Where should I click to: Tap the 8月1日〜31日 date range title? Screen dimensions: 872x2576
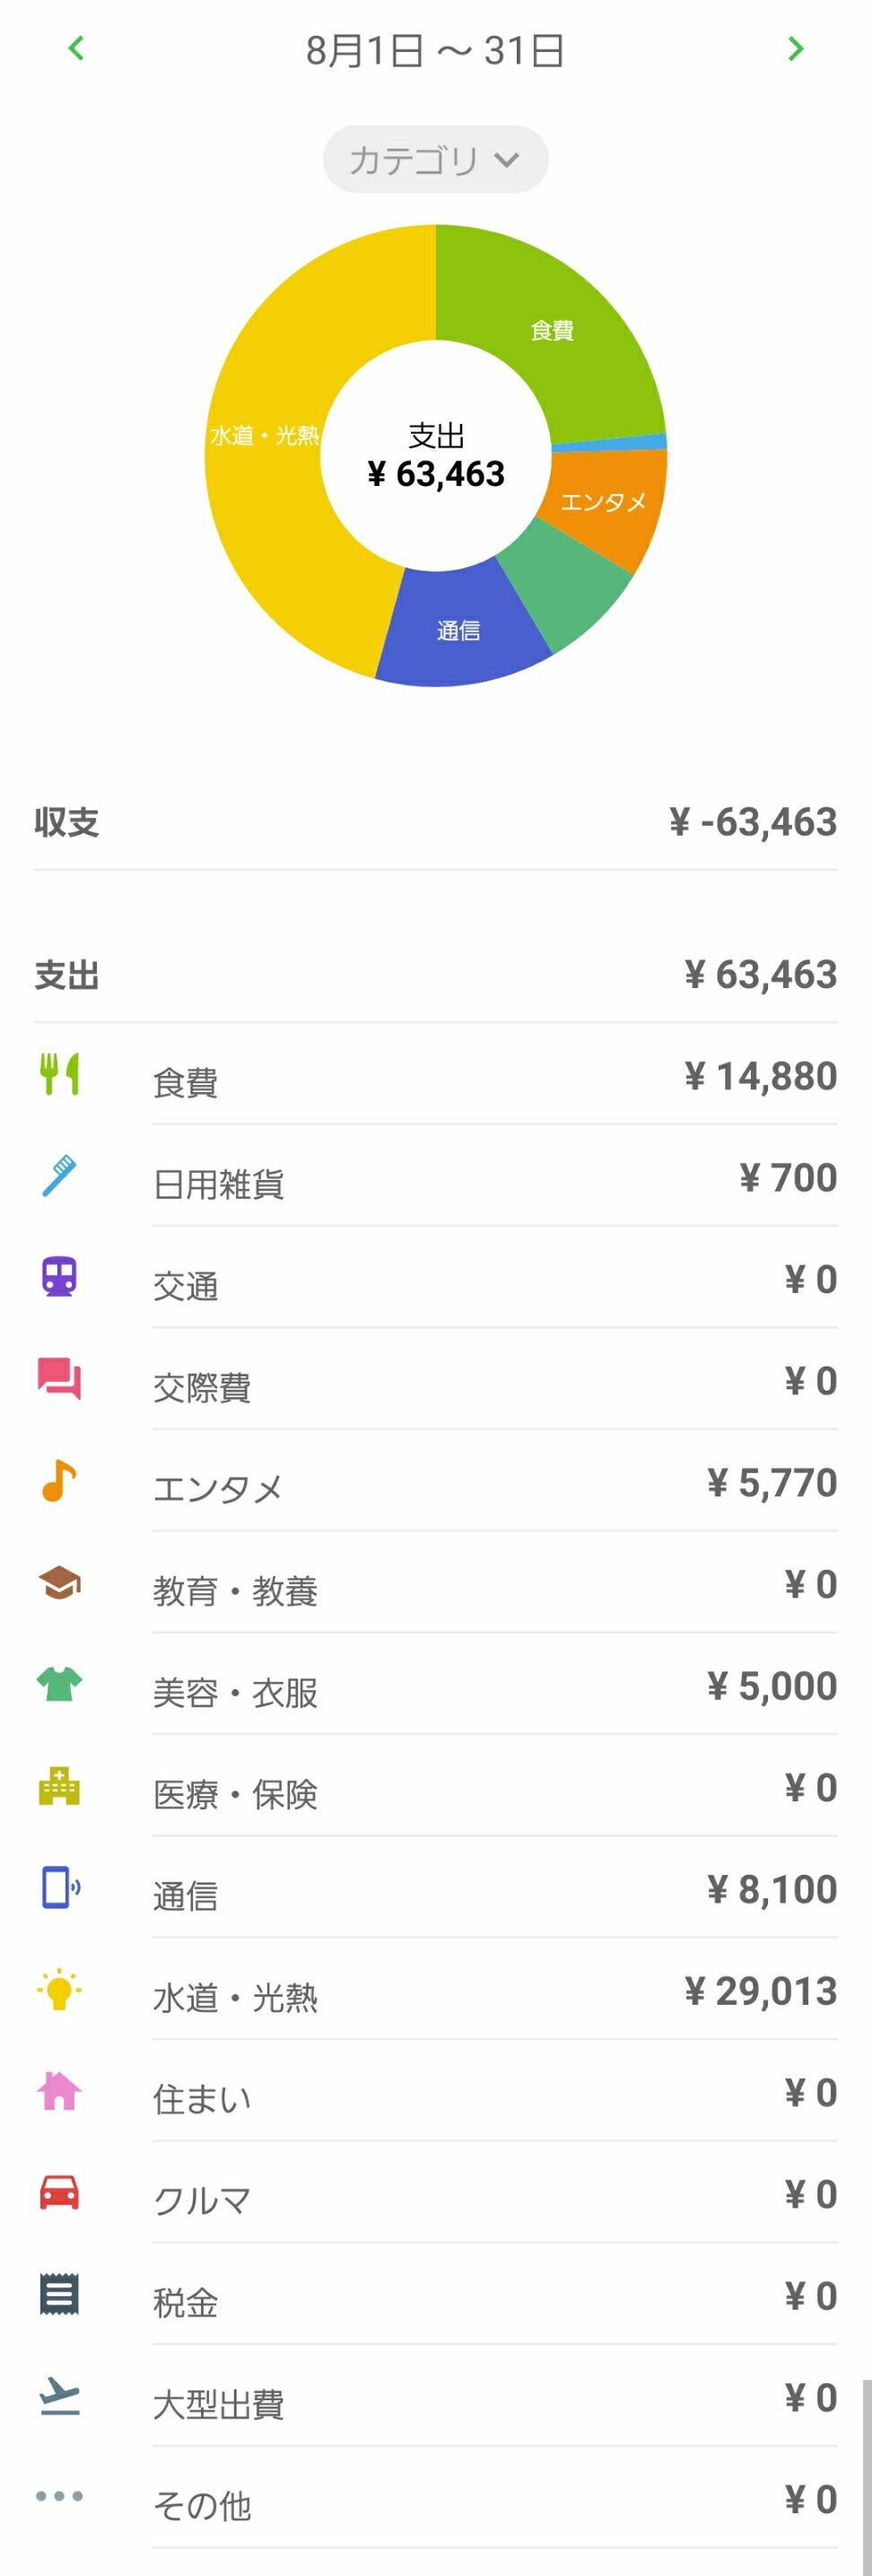pos(435,50)
